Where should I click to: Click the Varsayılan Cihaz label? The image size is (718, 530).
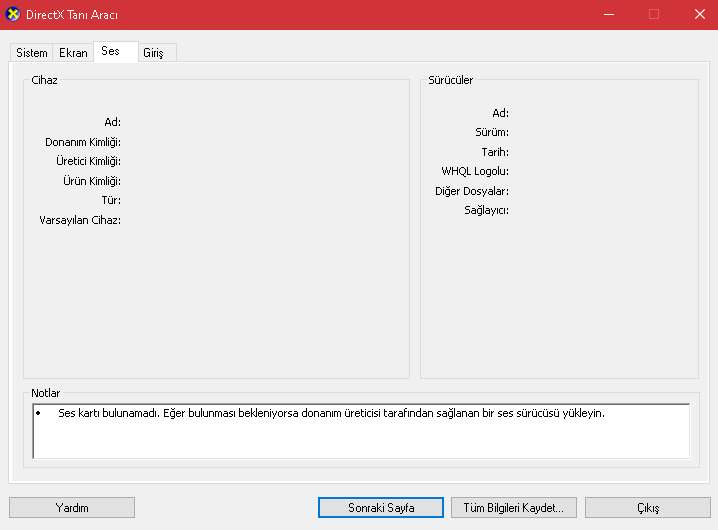(x=80, y=220)
